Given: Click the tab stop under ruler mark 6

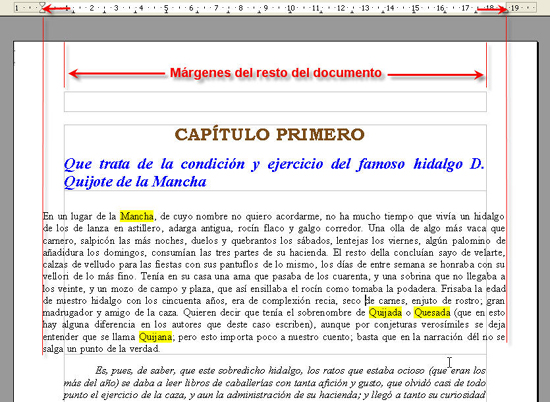Looking at the screenshot, I should point(197,12).
